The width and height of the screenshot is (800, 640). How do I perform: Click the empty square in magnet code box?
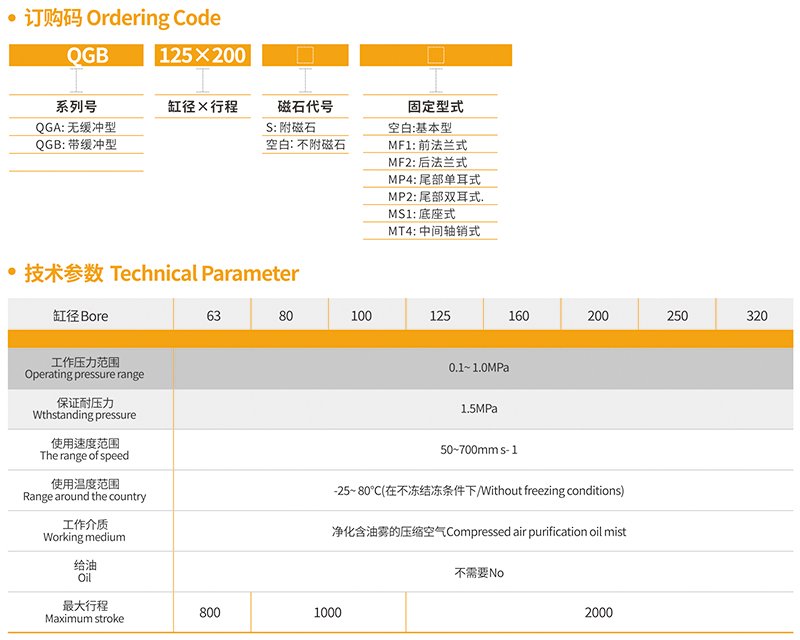coord(306,56)
